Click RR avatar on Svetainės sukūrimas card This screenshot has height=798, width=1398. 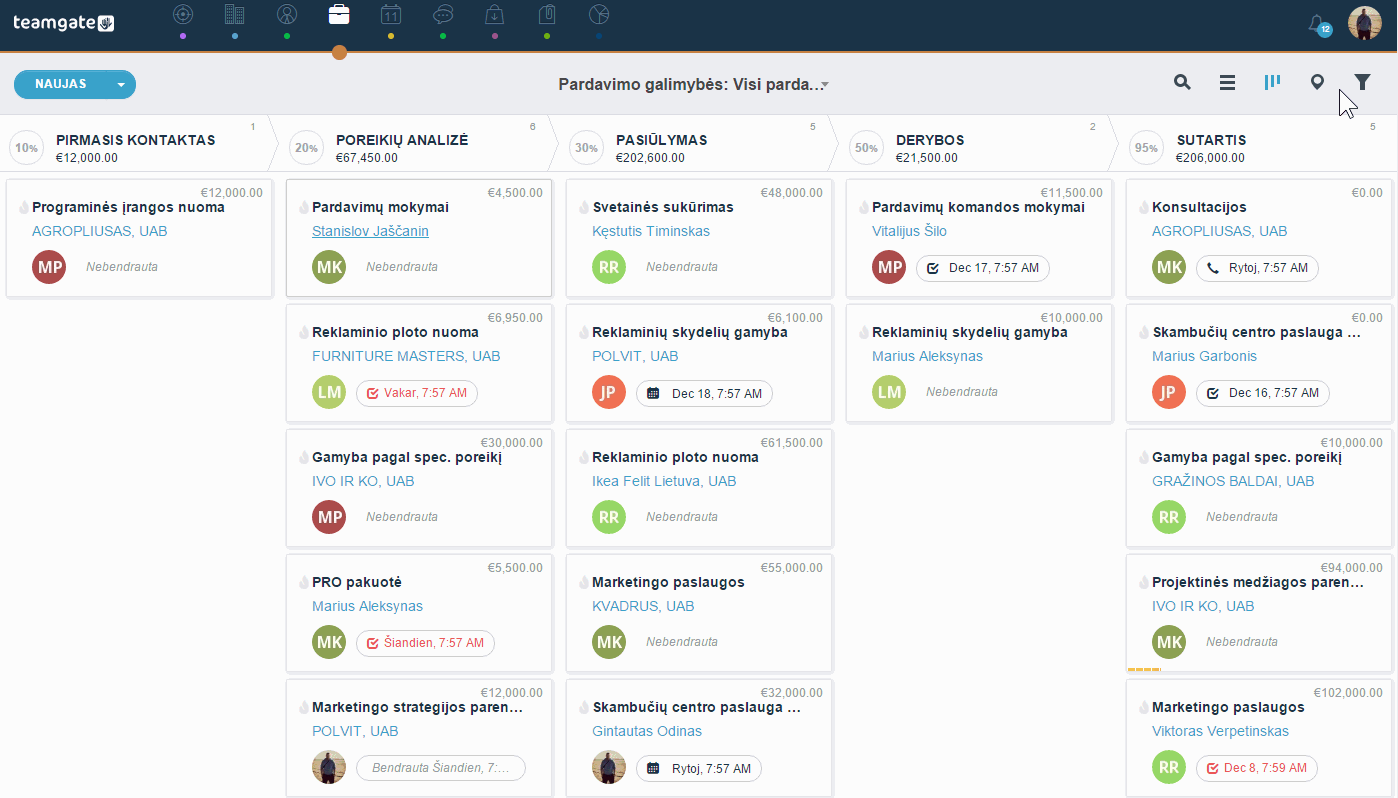pyautogui.click(x=609, y=267)
